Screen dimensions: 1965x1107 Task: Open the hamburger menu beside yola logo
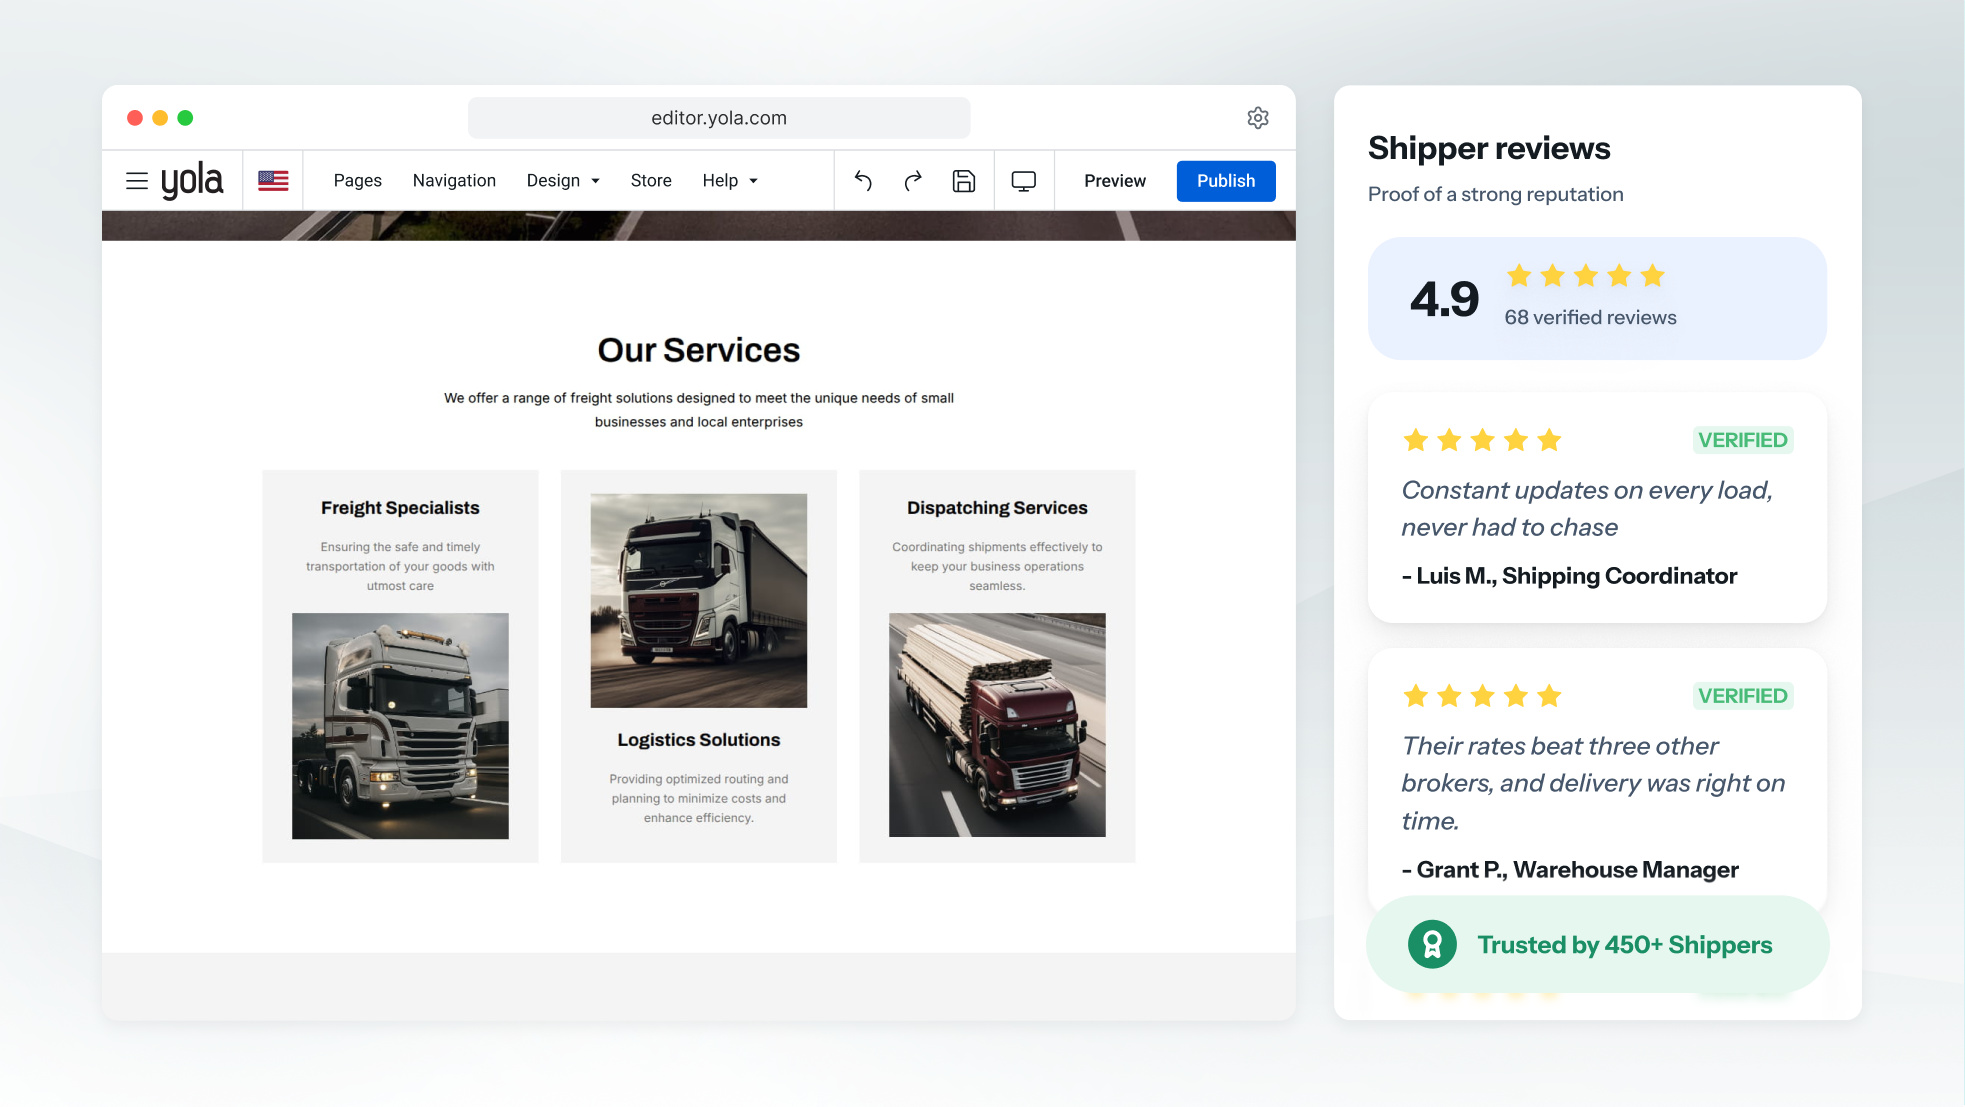(137, 181)
